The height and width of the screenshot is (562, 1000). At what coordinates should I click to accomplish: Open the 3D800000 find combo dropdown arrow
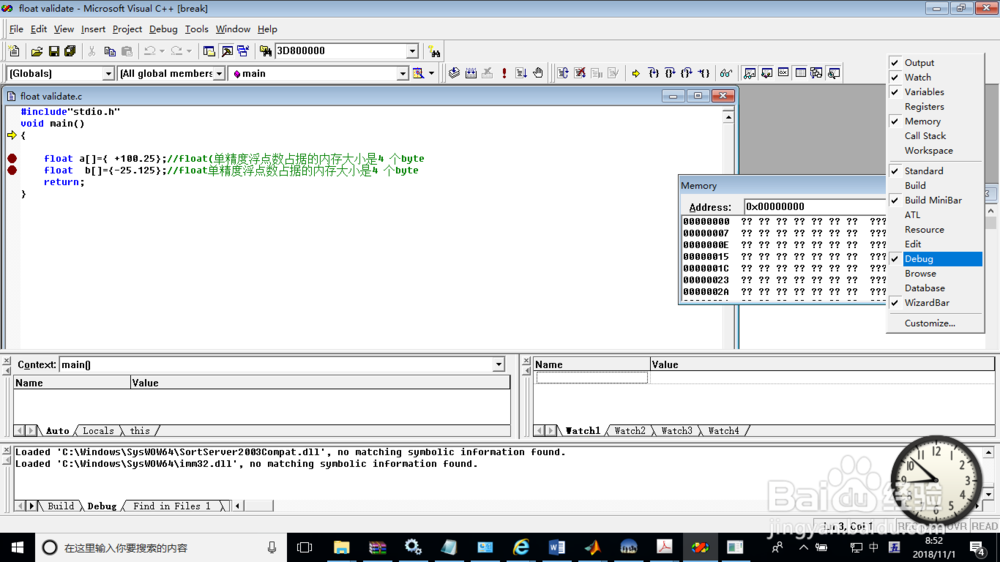412,51
